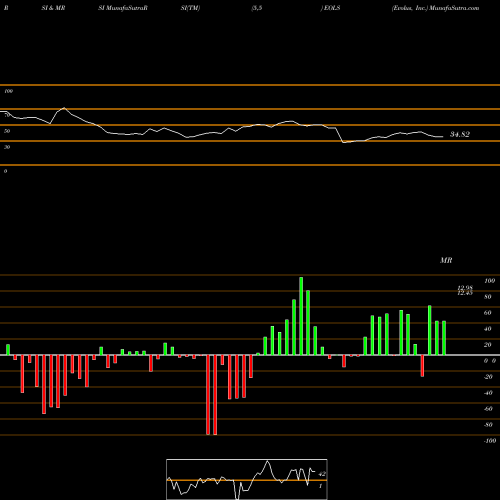
Task: Click the 40 label on MR axis
Action: click(x=488, y=329)
